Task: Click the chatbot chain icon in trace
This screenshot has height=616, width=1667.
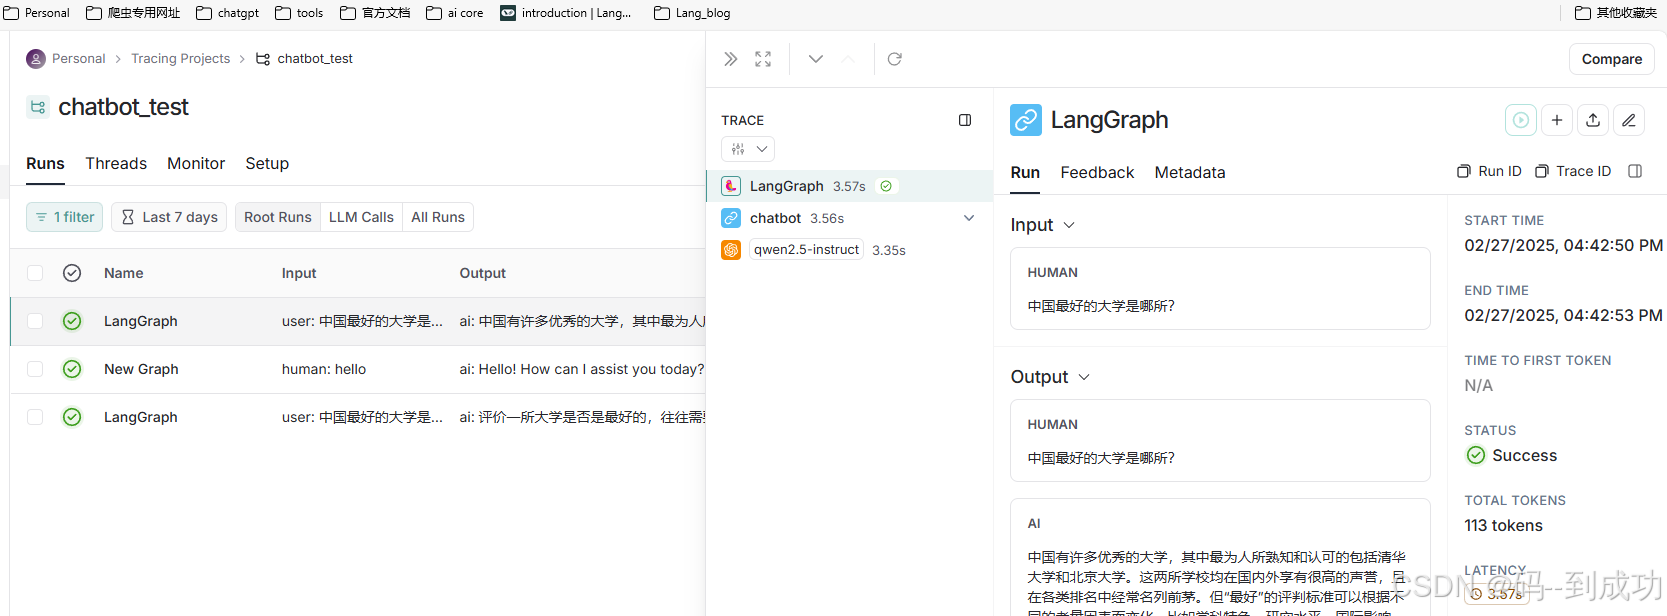Action: pos(731,218)
